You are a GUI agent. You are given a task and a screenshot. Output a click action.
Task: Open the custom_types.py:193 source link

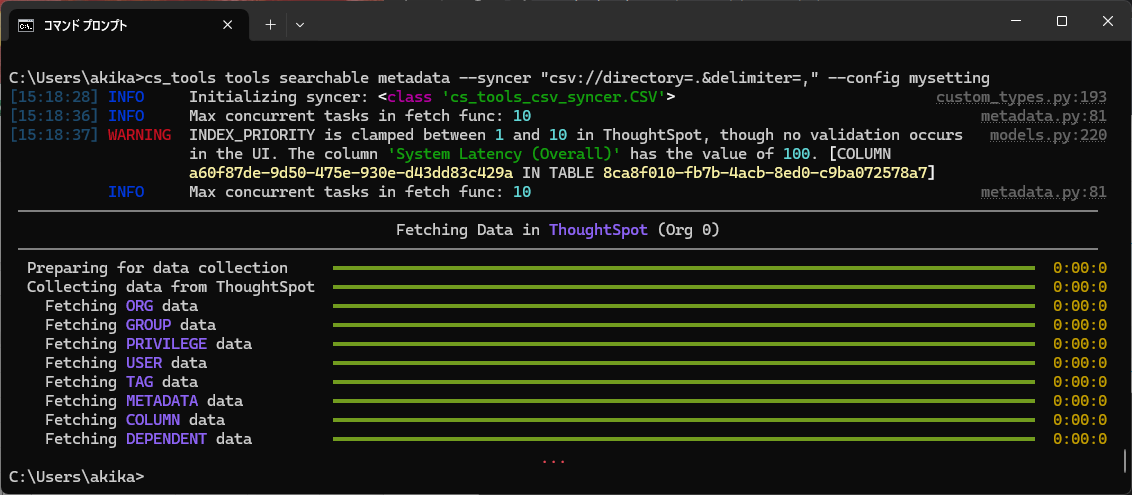tap(1021, 97)
